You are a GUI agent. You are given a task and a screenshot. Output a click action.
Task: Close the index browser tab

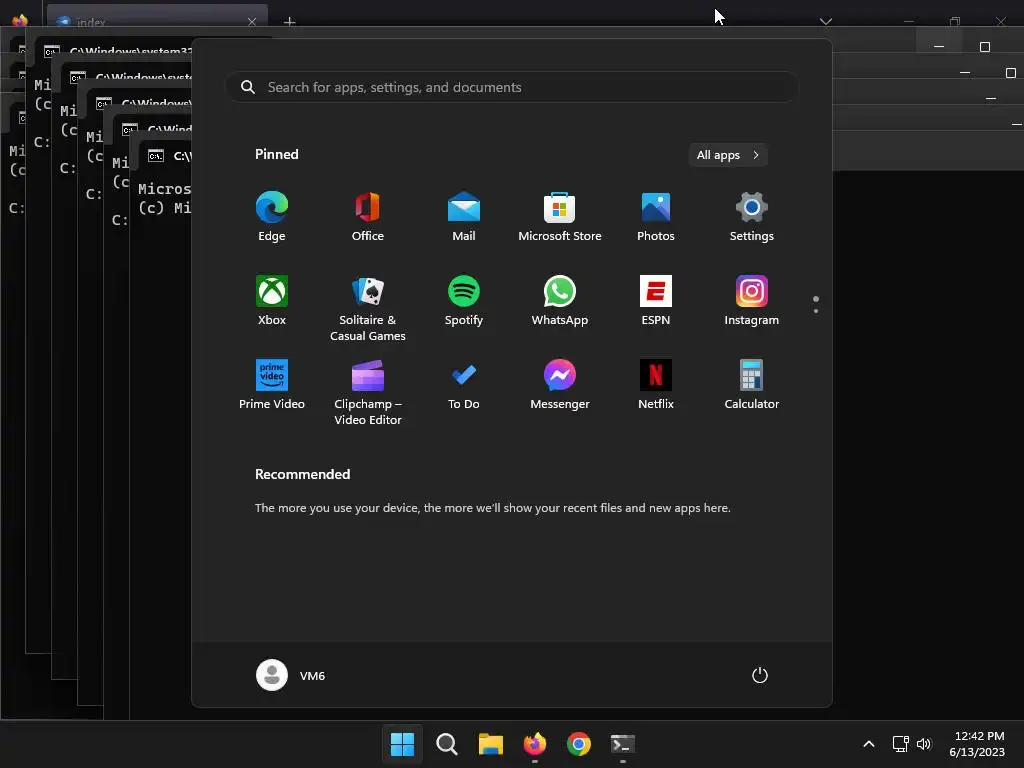click(x=252, y=22)
